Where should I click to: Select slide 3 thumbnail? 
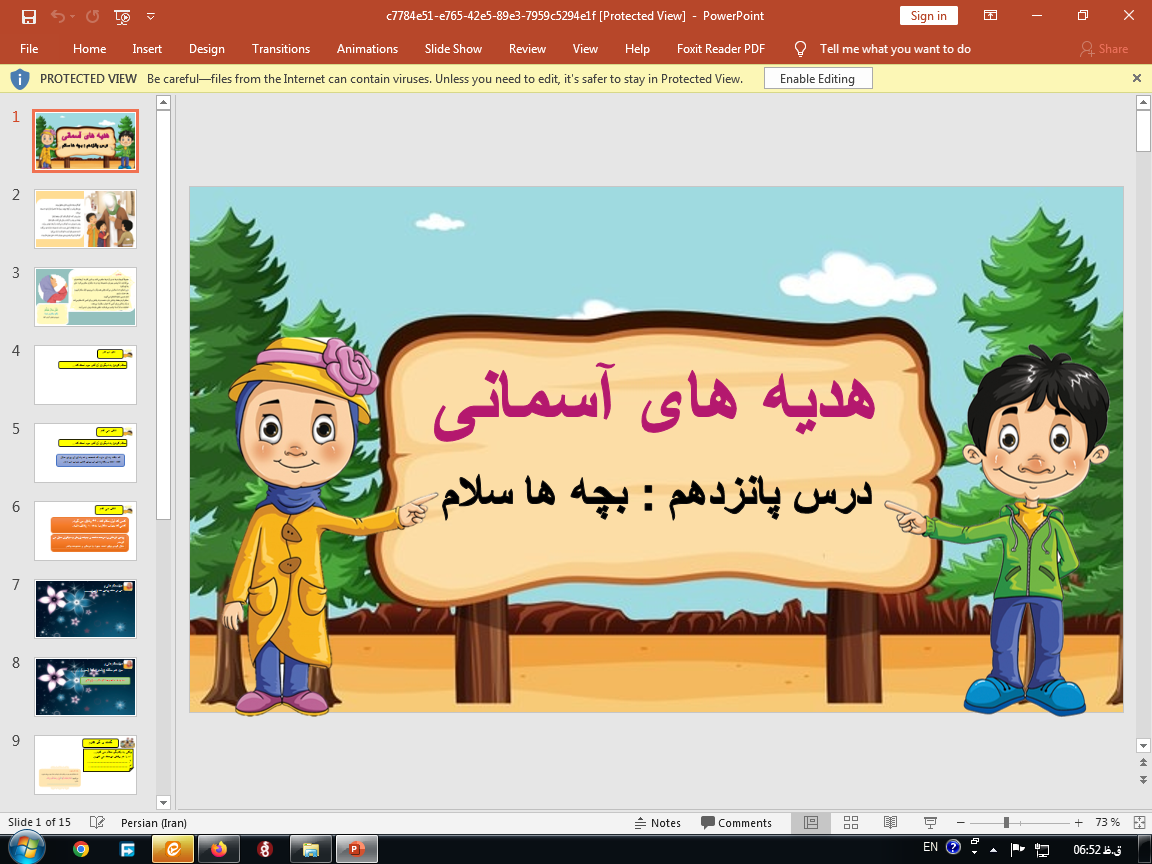click(85, 297)
